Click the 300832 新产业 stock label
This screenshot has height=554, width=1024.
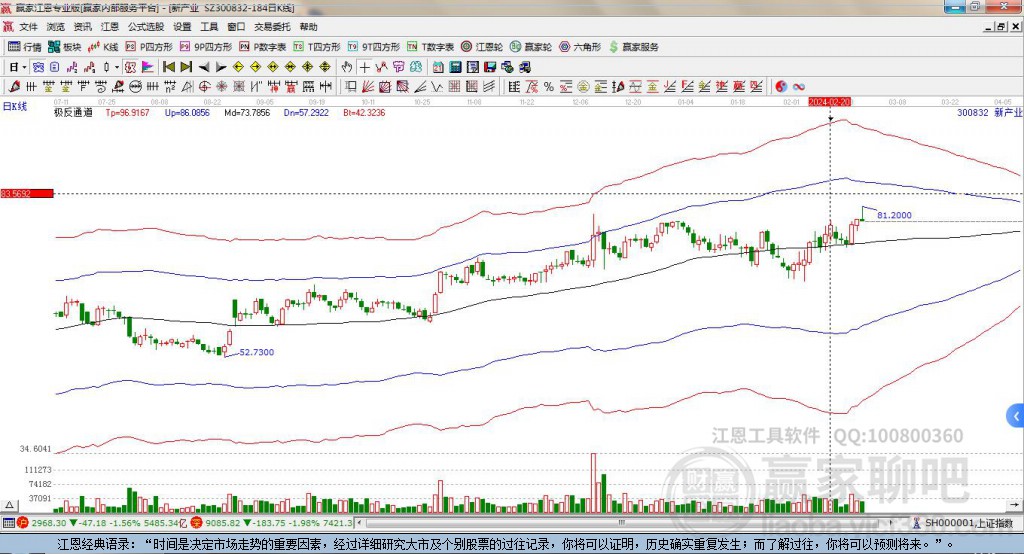989,112
